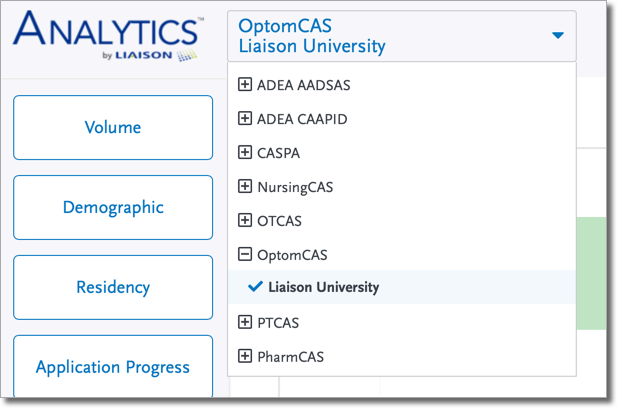Go to Application Progress section
The image size is (617, 408).
click(113, 367)
